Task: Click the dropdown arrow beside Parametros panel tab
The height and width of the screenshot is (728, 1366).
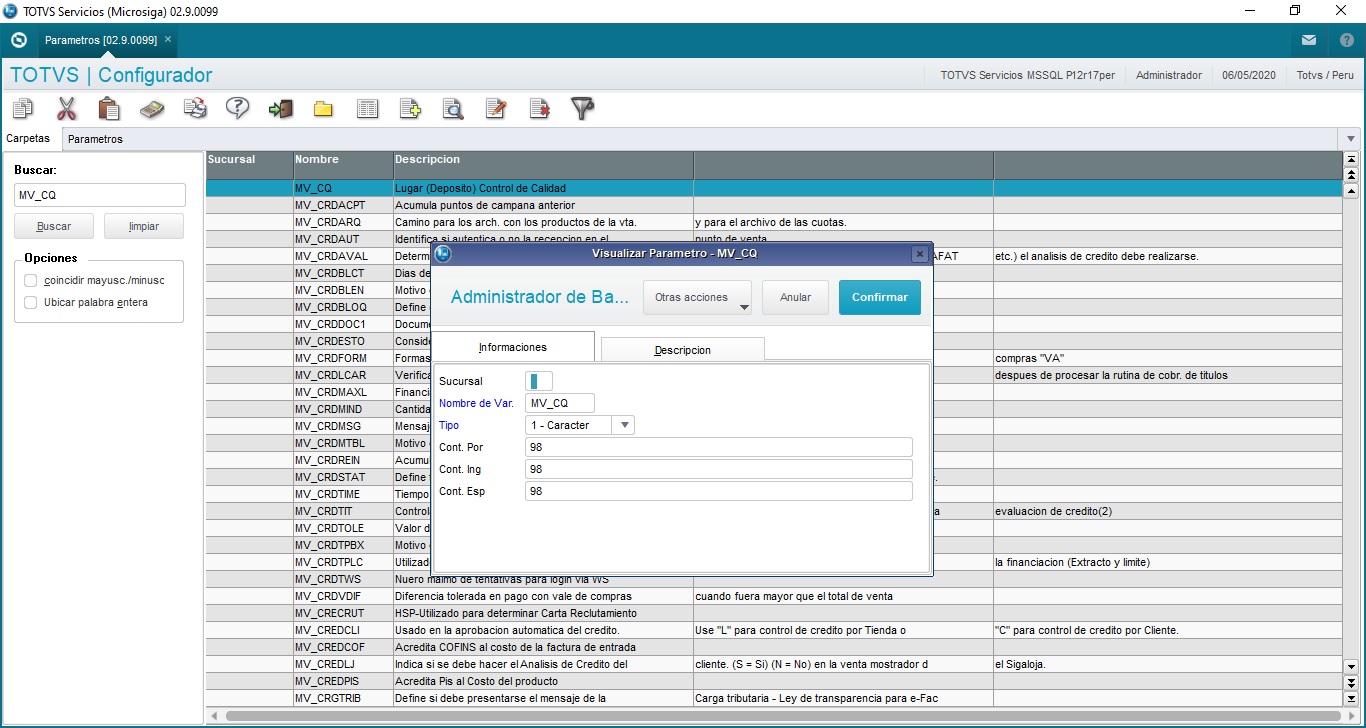Action: click(x=1351, y=139)
